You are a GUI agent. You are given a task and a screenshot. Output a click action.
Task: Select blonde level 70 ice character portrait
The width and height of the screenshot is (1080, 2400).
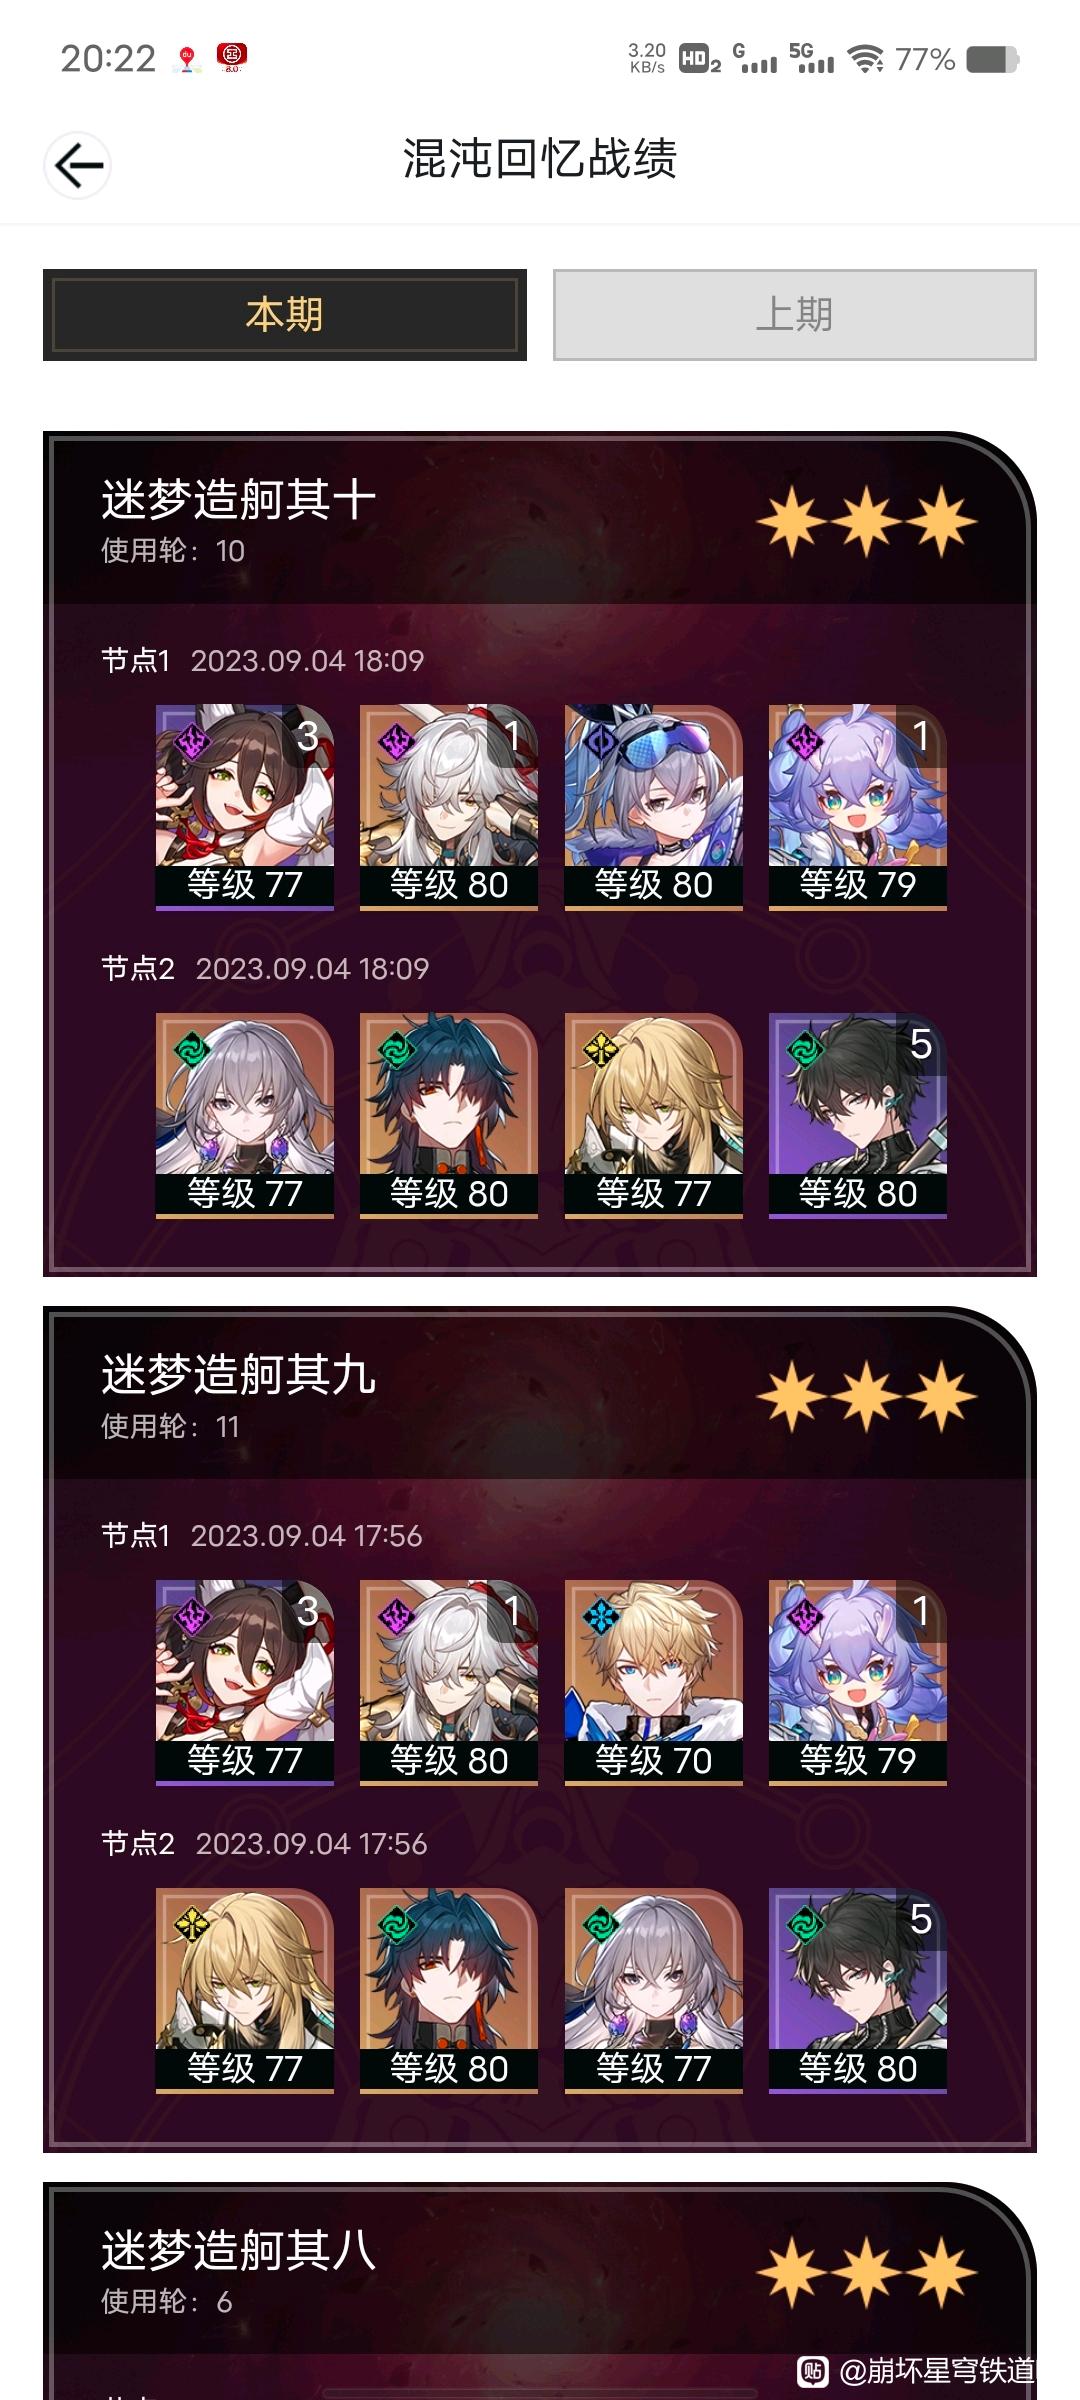654,1683
